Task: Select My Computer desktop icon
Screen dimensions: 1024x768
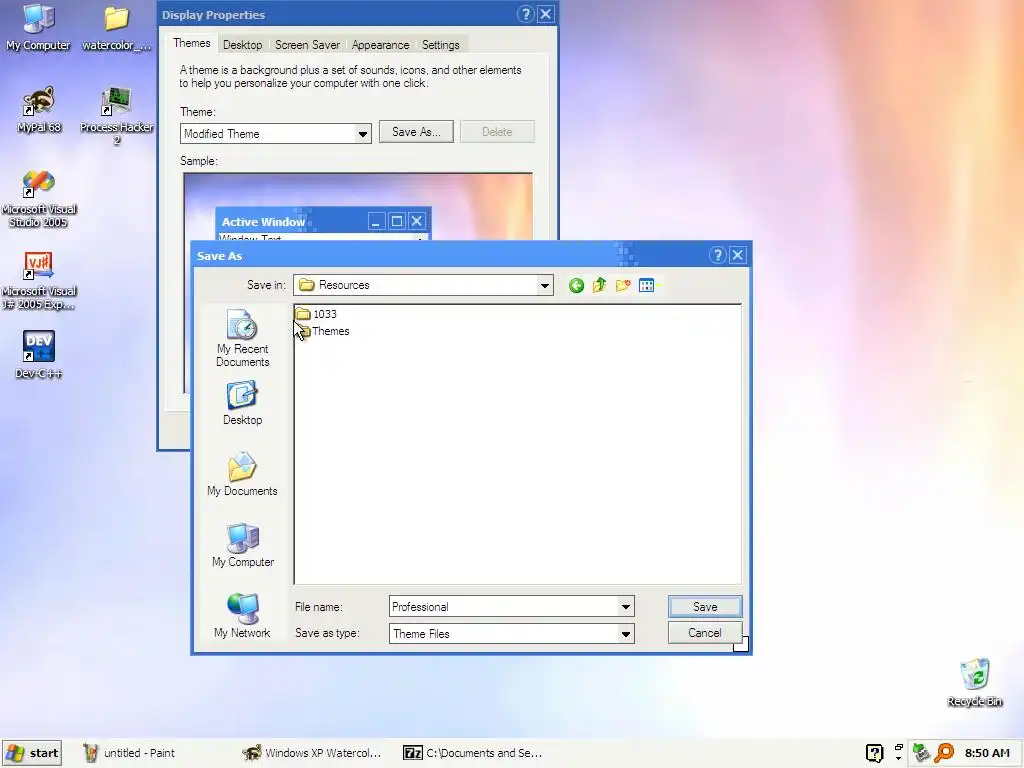Action: [38, 27]
